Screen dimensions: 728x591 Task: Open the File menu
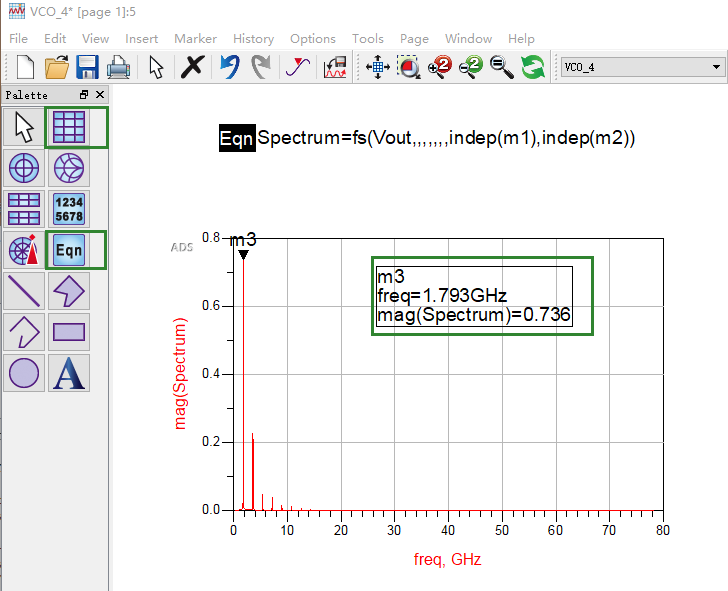coord(19,39)
